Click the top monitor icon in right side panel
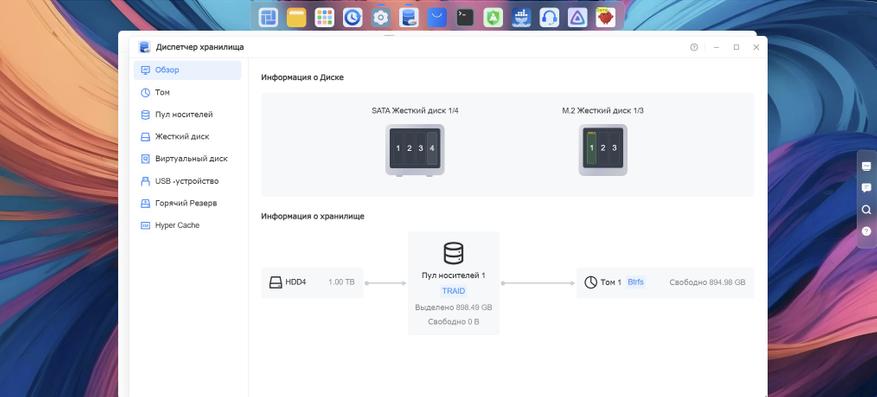The width and height of the screenshot is (877, 397). (x=866, y=166)
